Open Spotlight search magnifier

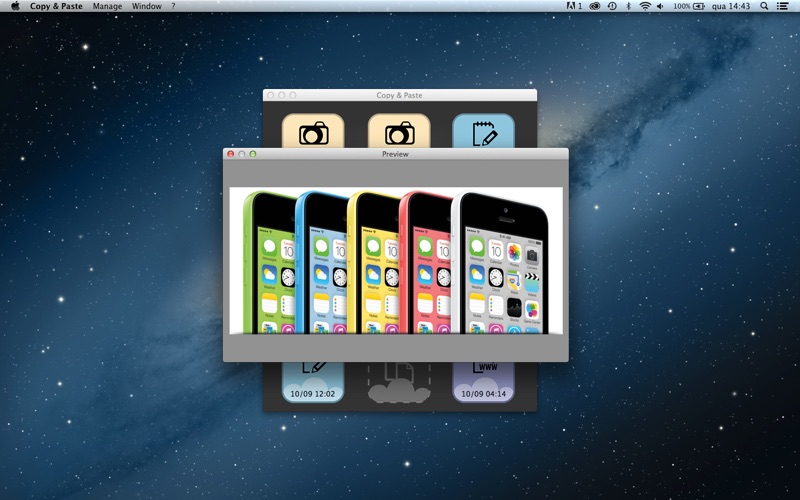click(764, 6)
